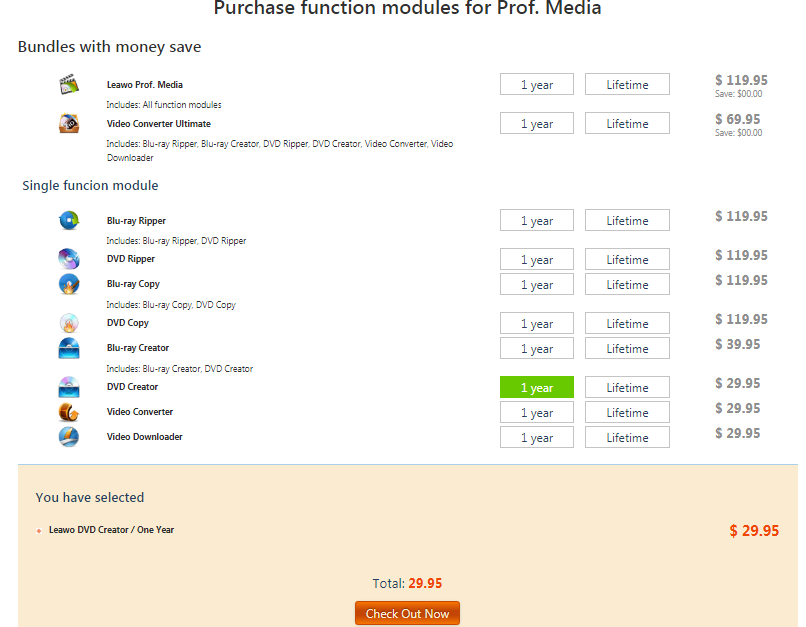The height and width of the screenshot is (627, 806).
Task: Click the red $ 29.95 selected item price
Action: (x=754, y=531)
